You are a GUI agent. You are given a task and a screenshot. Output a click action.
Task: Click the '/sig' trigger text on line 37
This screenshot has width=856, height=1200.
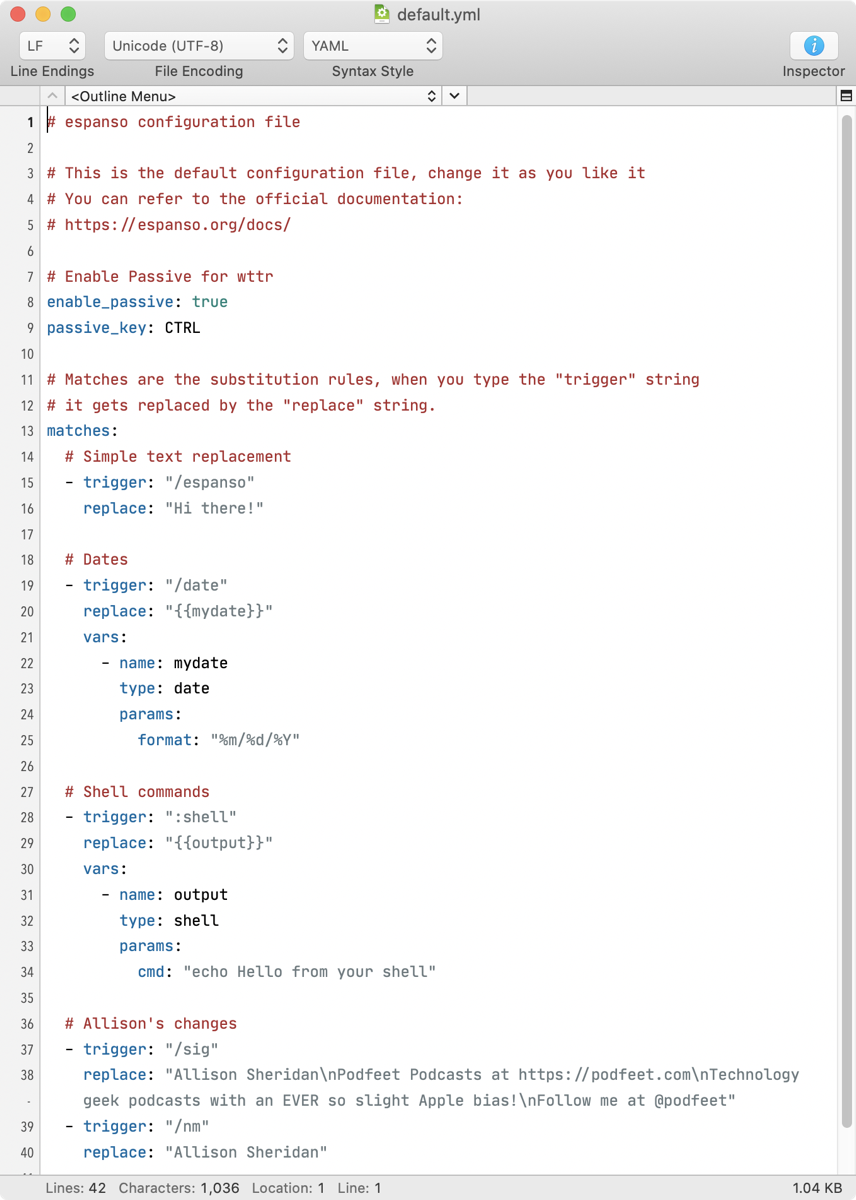pyautogui.click(x=192, y=1049)
